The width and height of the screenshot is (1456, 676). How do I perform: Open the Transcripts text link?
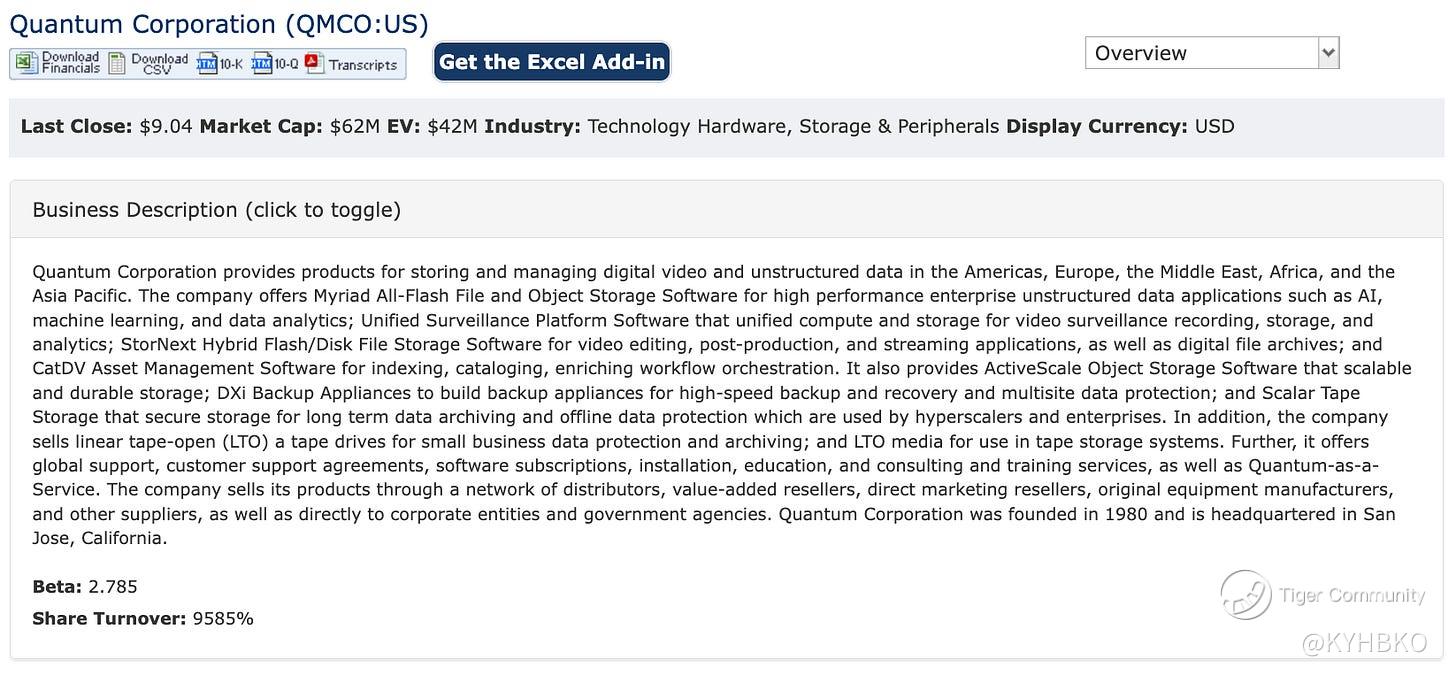pos(363,64)
